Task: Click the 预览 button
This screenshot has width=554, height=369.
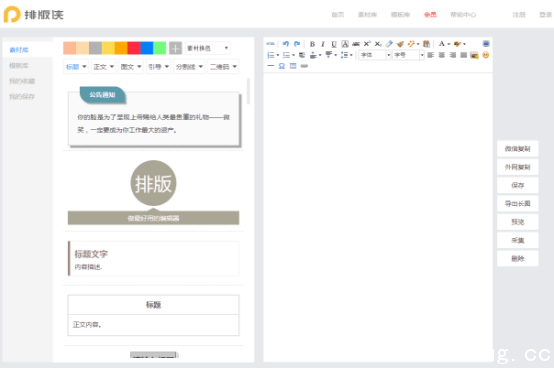Action: (x=518, y=222)
